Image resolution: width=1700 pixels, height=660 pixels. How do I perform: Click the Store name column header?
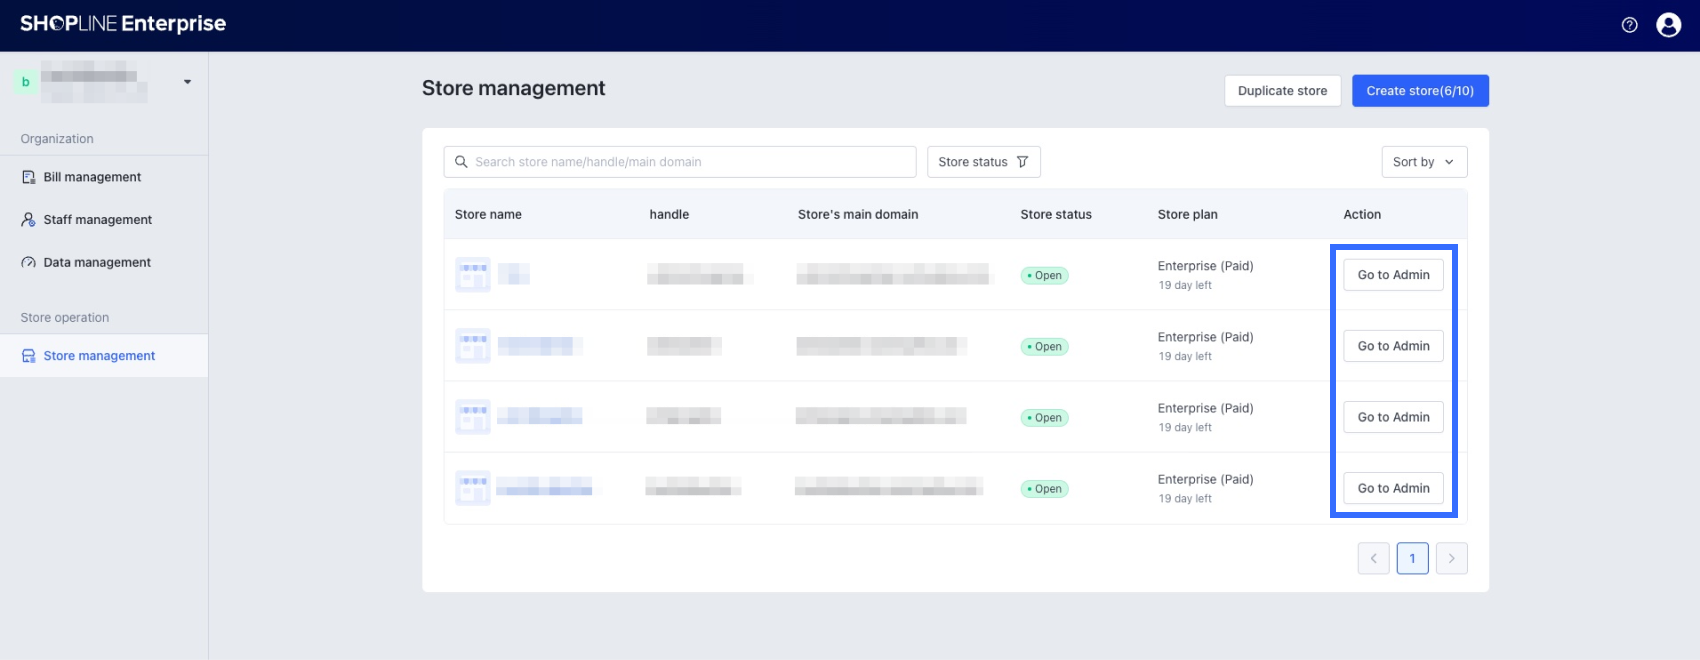(x=488, y=215)
